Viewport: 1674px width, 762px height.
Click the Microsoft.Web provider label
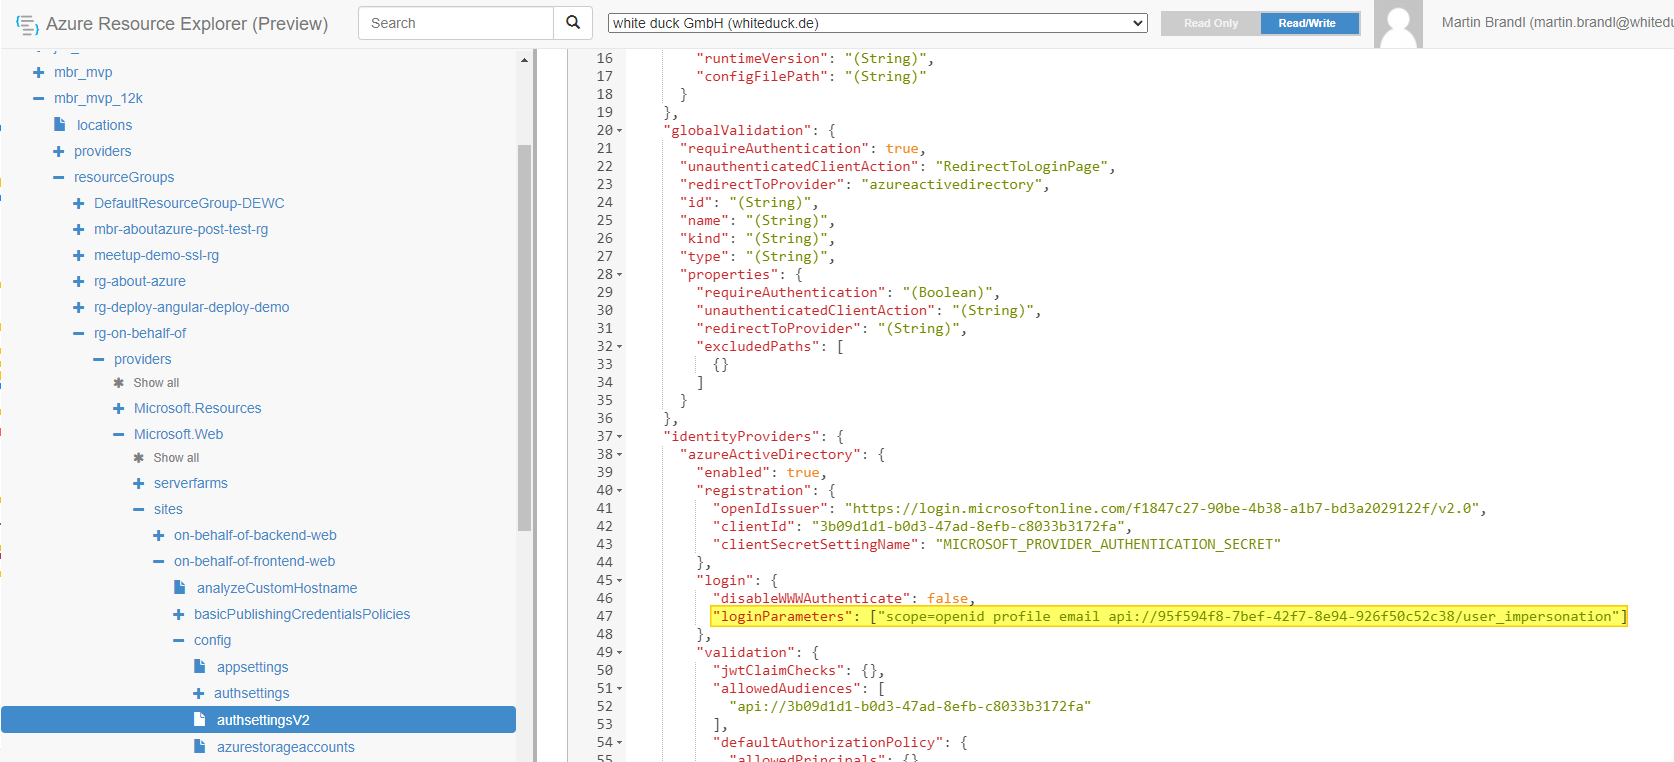coord(178,434)
